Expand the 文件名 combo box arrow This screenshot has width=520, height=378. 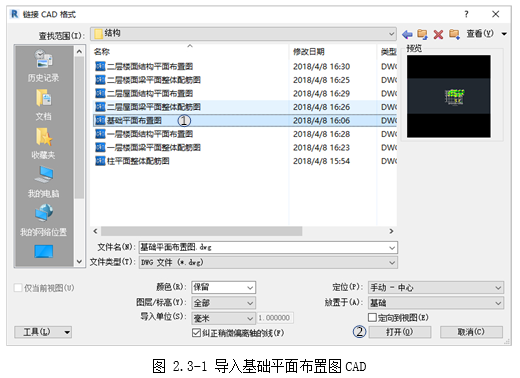coord(392,248)
